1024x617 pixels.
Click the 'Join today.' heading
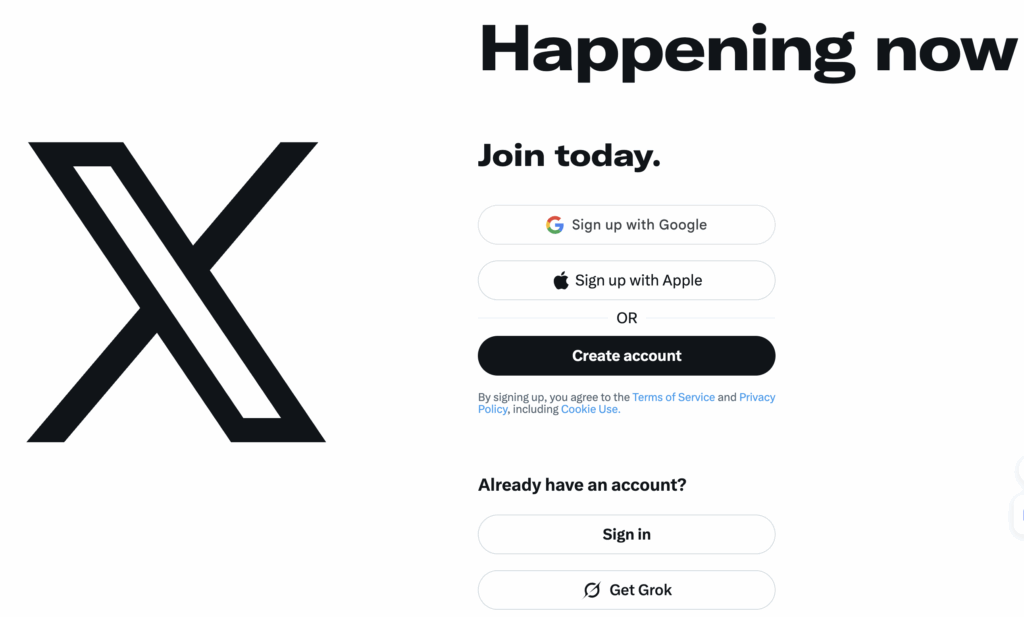click(569, 156)
